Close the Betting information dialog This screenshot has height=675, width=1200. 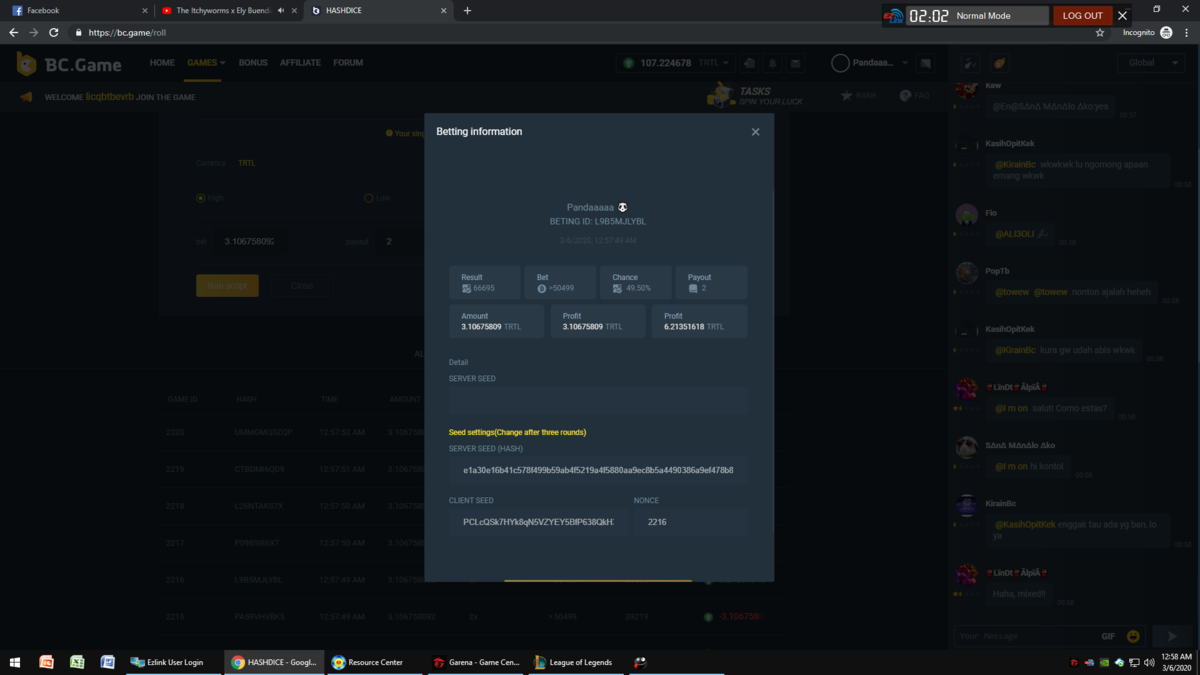755,132
